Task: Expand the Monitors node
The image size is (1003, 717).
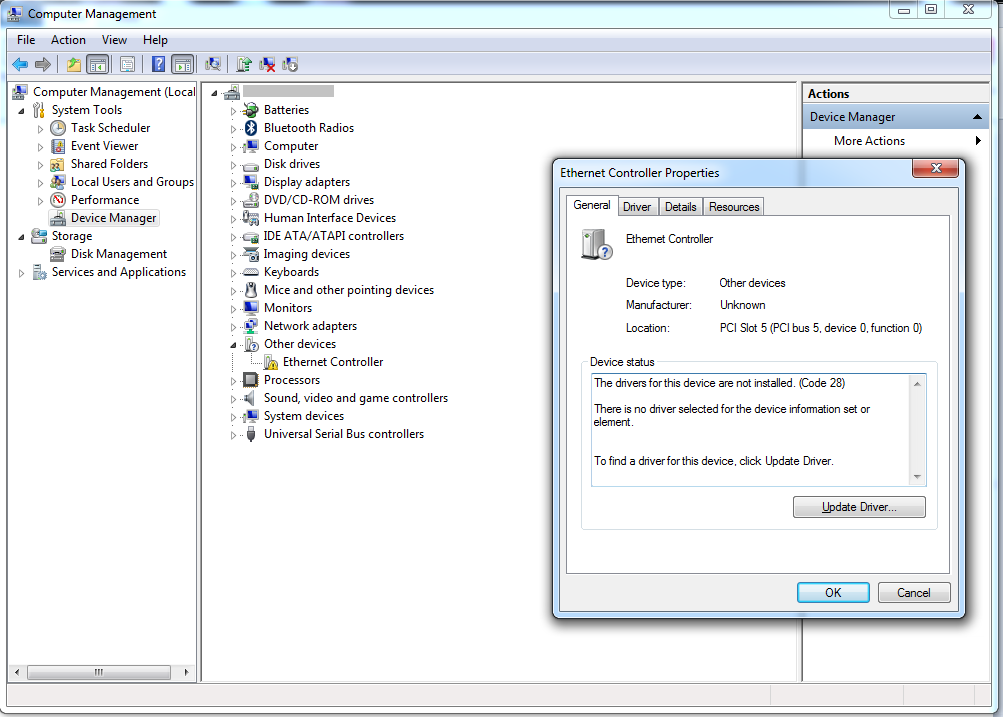Action: tap(233, 309)
